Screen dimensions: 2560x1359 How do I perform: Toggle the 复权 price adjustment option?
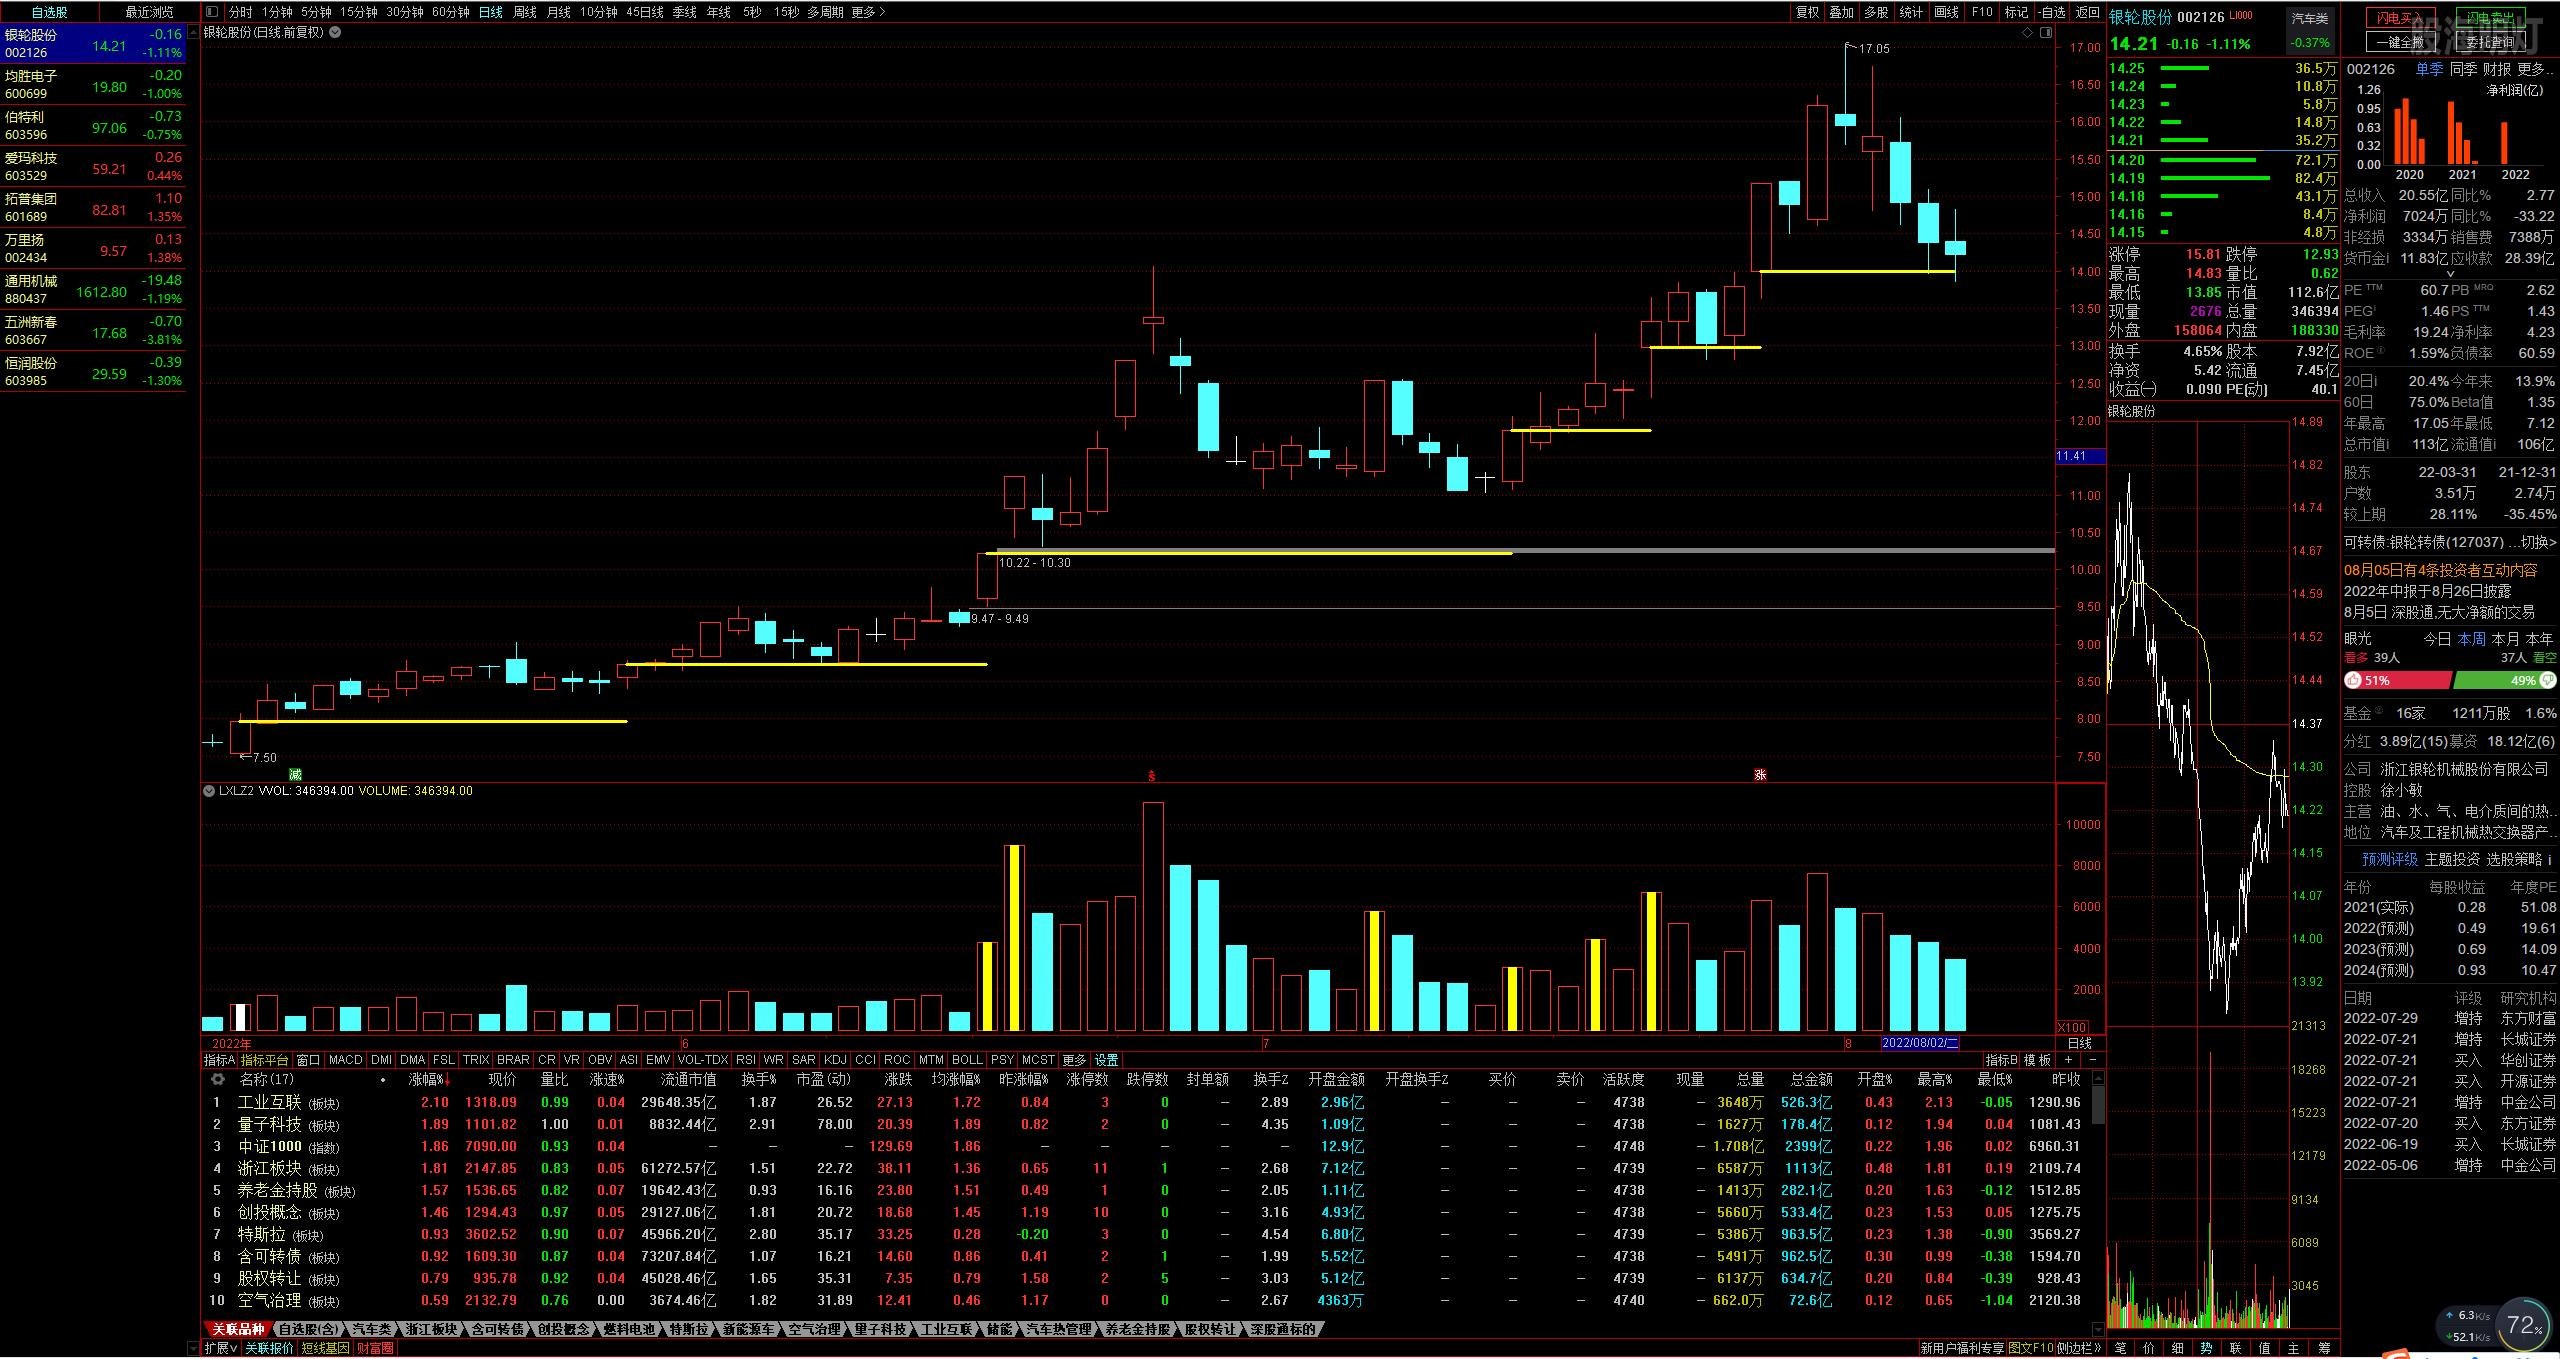point(1807,12)
